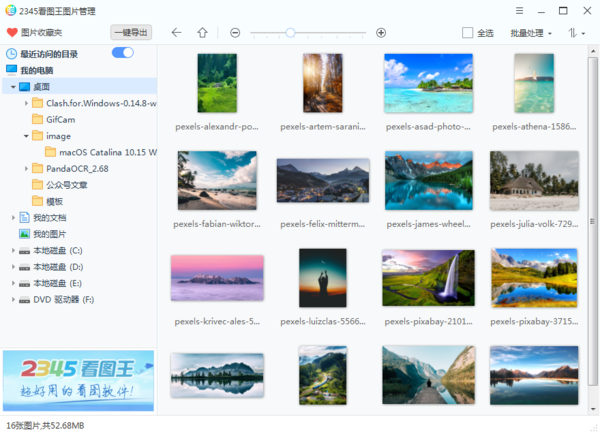Open the pexels-pixabay-2101 waterfall thumbnail
Screen dimensions: 600x434
click(428, 277)
